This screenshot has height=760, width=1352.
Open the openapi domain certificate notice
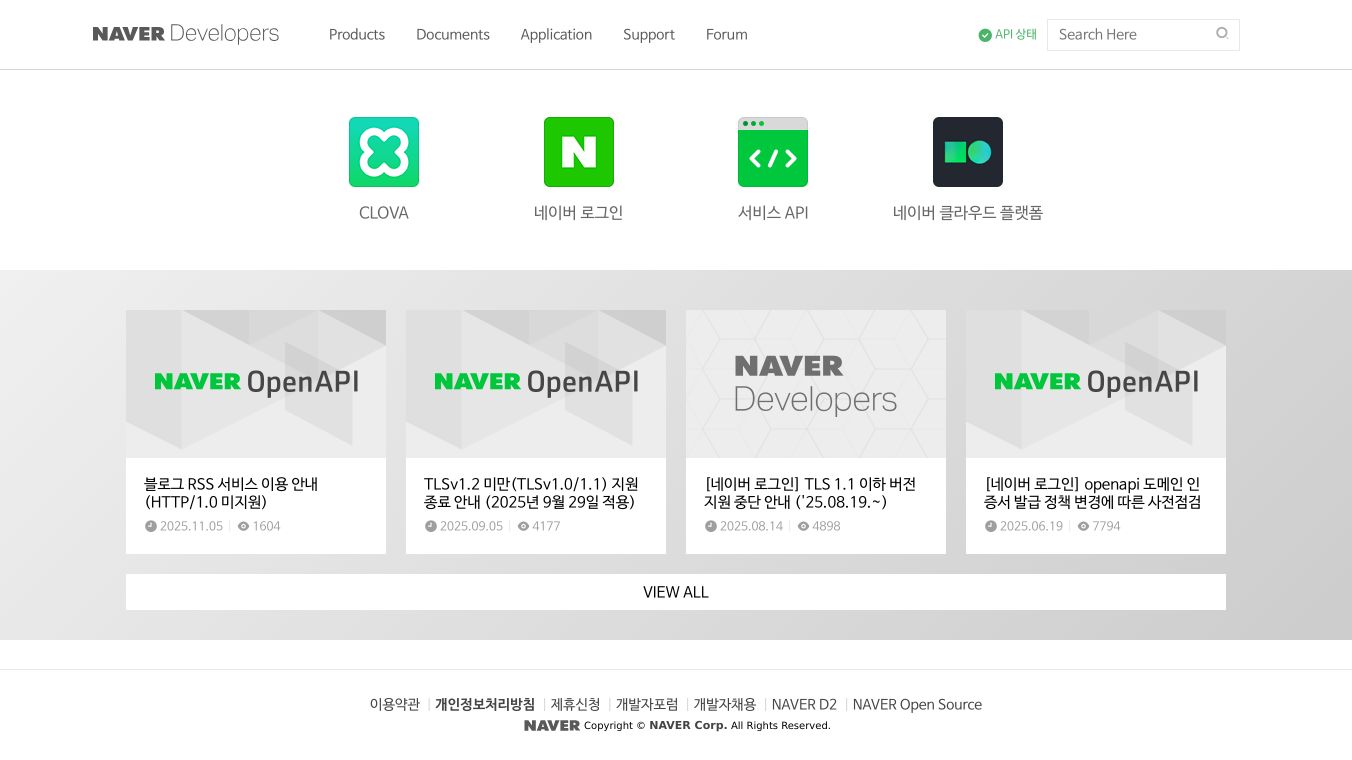click(1093, 492)
